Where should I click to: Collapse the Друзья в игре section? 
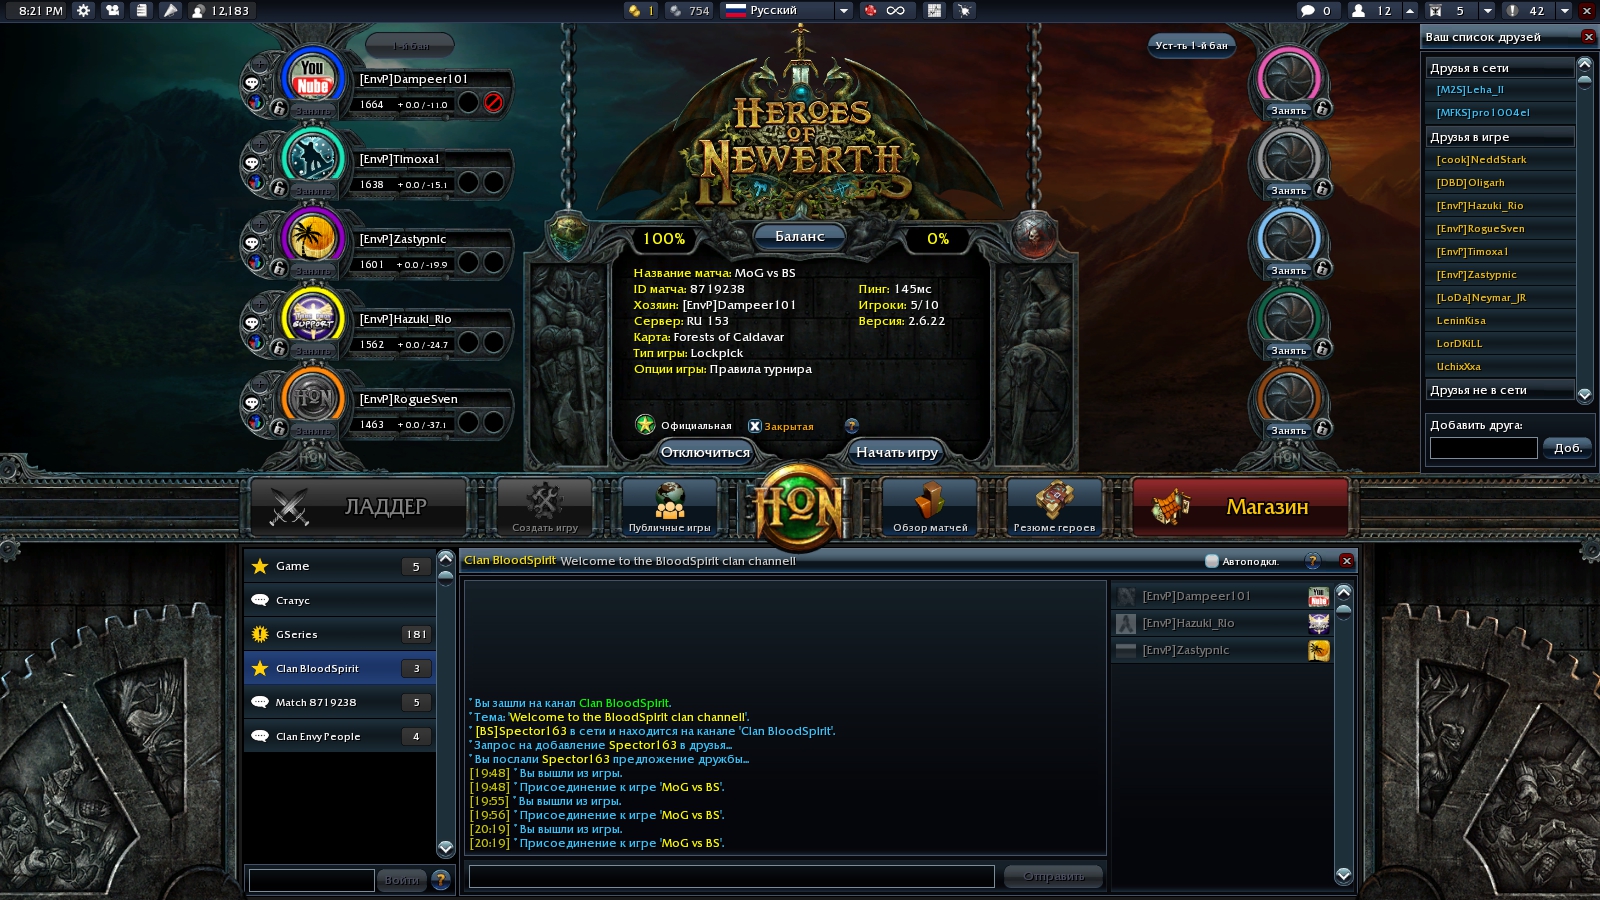pyautogui.click(x=1500, y=137)
